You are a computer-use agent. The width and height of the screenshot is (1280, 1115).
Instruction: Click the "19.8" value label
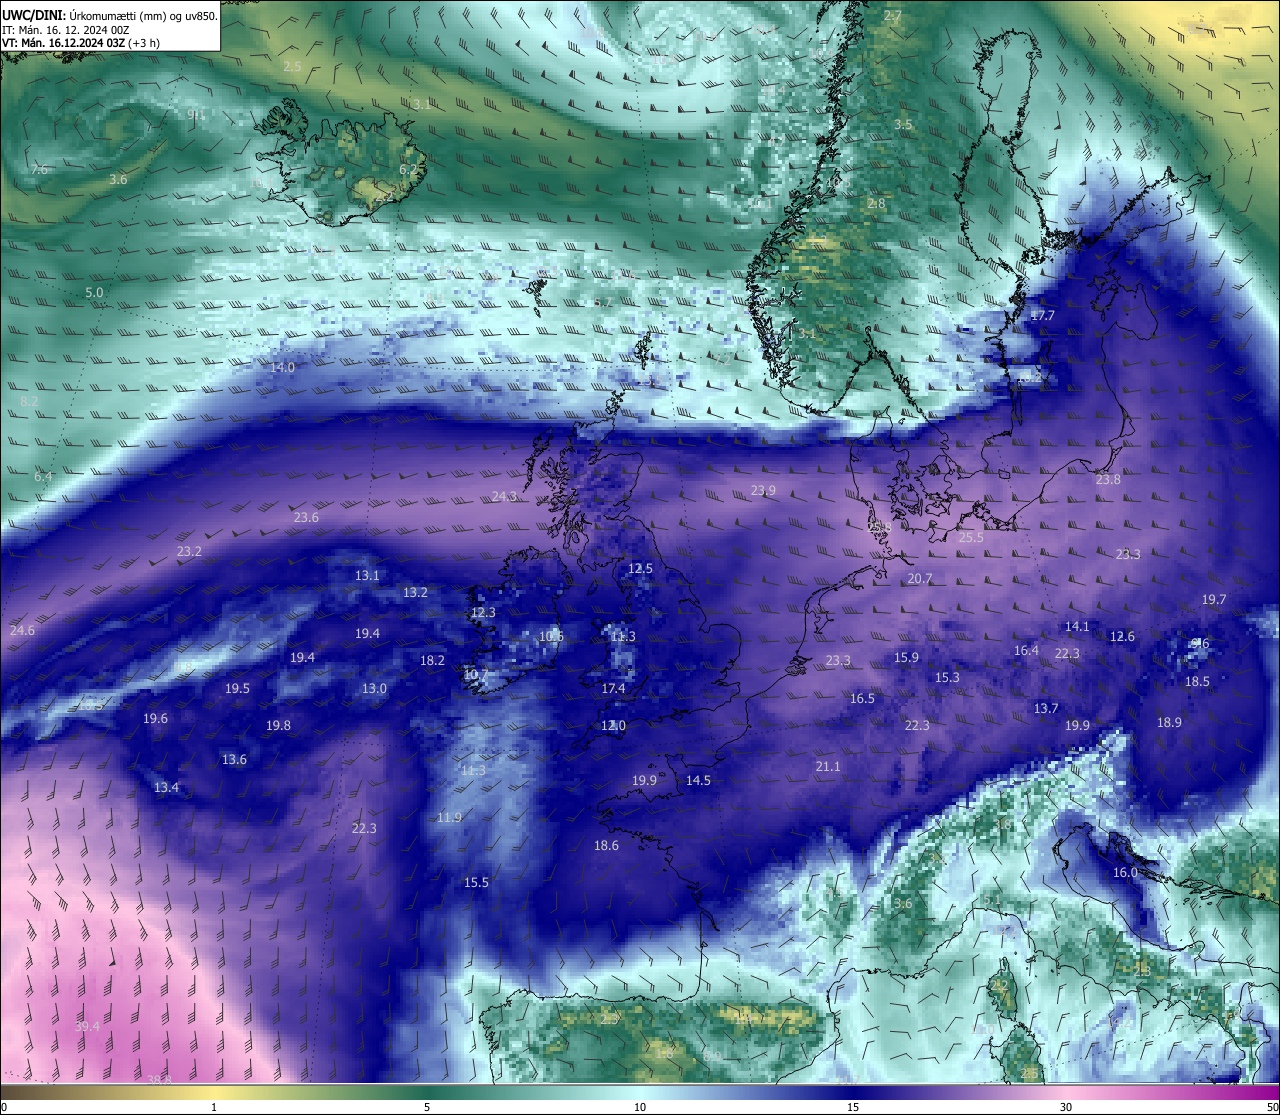pyautogui.click(x=278, y=725)
